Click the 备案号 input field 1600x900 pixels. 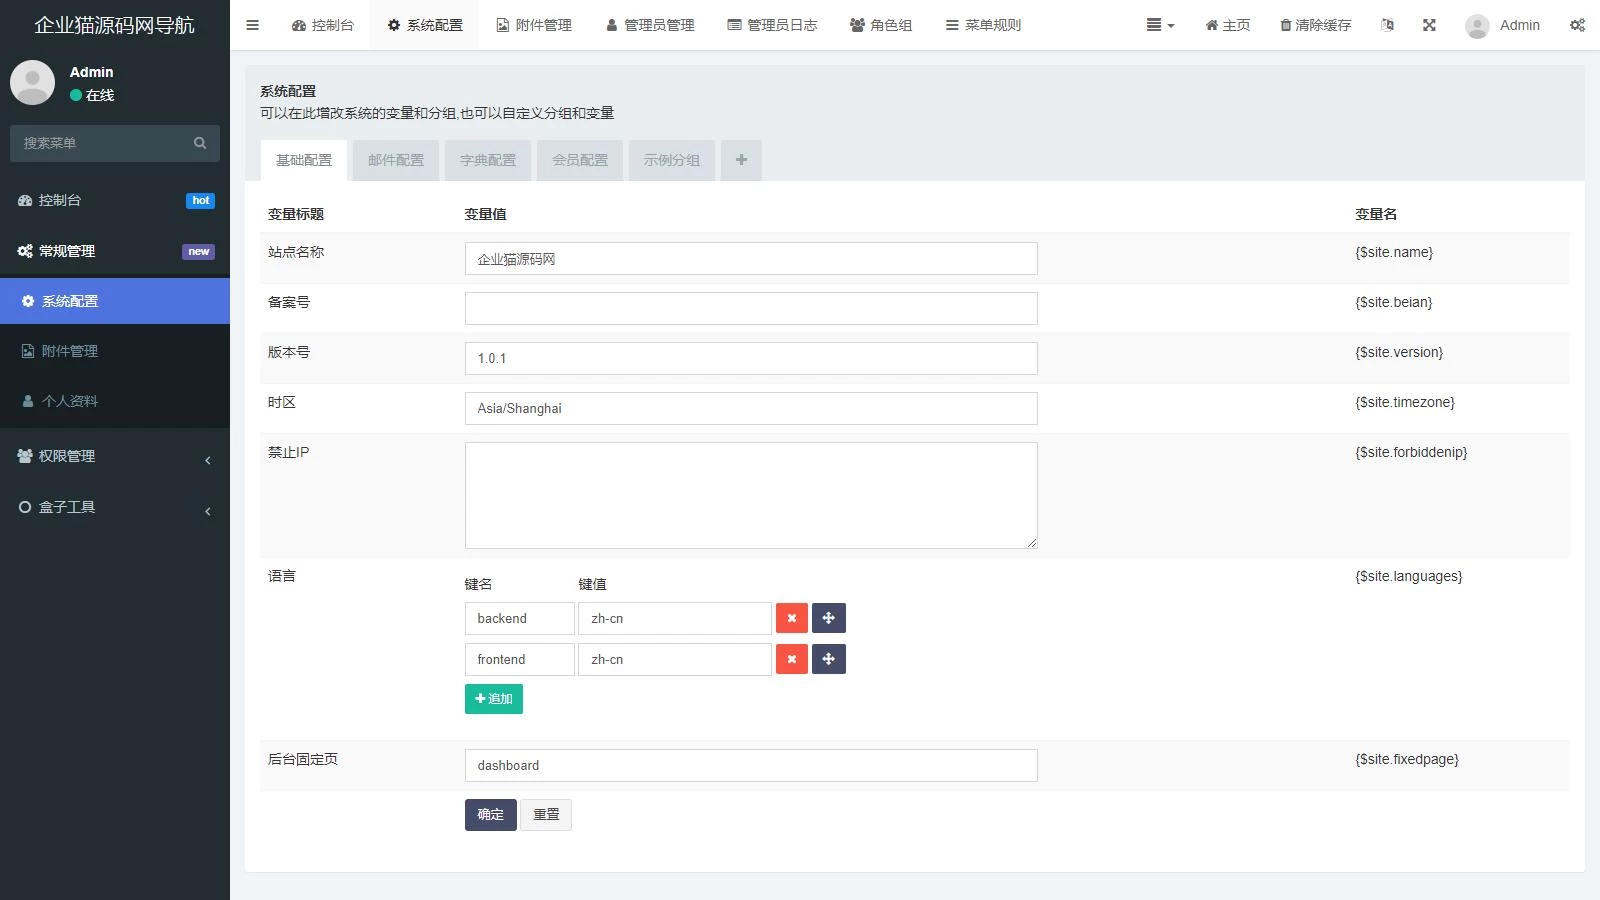tap(750, 308)
